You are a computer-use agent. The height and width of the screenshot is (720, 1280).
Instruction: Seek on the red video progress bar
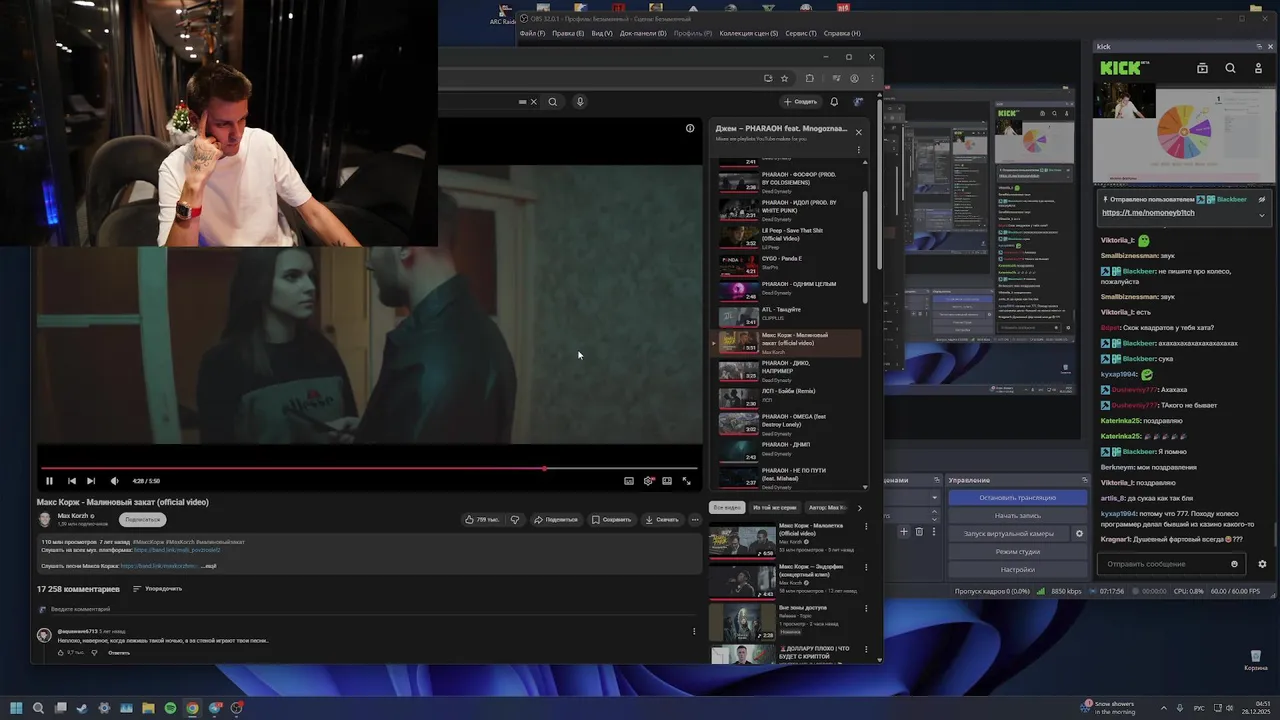(369, 468)
